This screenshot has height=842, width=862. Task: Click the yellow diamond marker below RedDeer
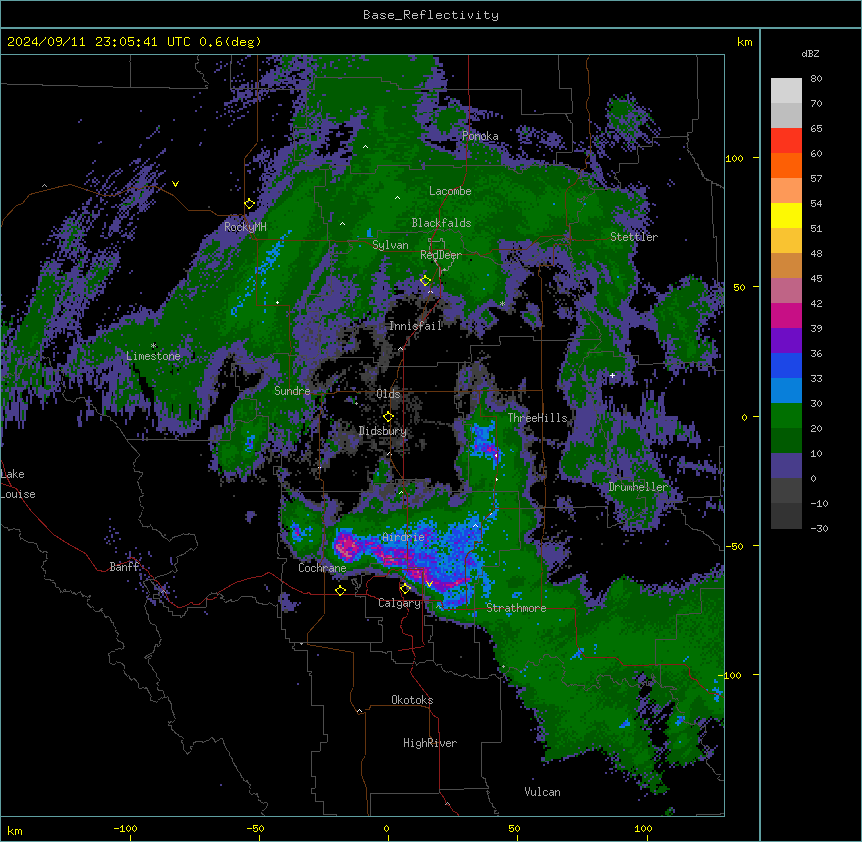coord(425,281)
